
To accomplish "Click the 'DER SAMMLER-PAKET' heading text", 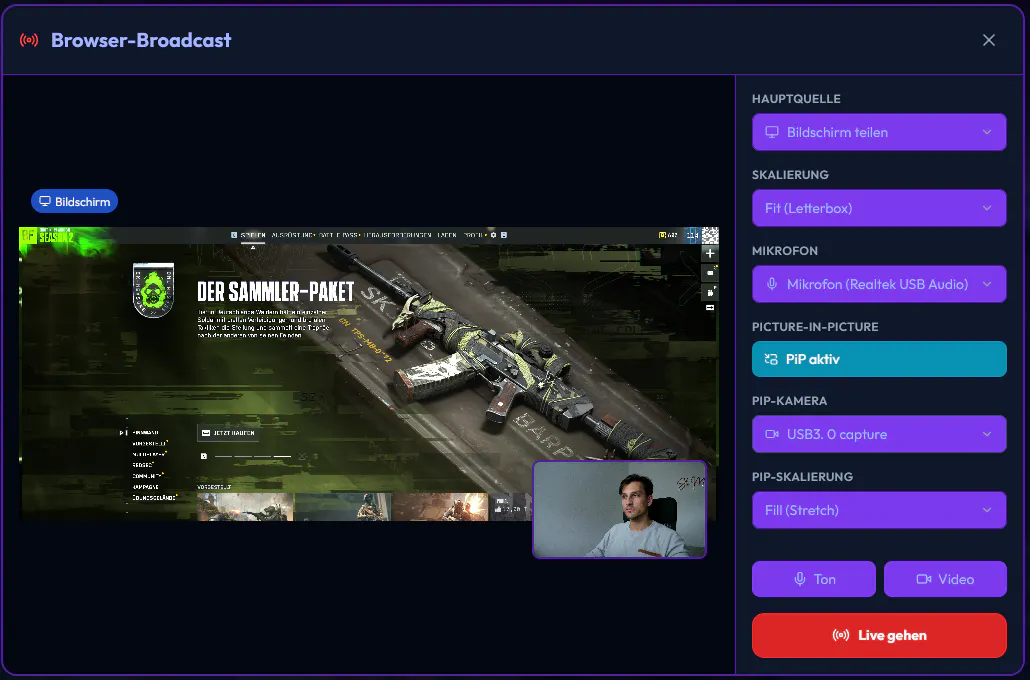I will (x=275, y=291).
